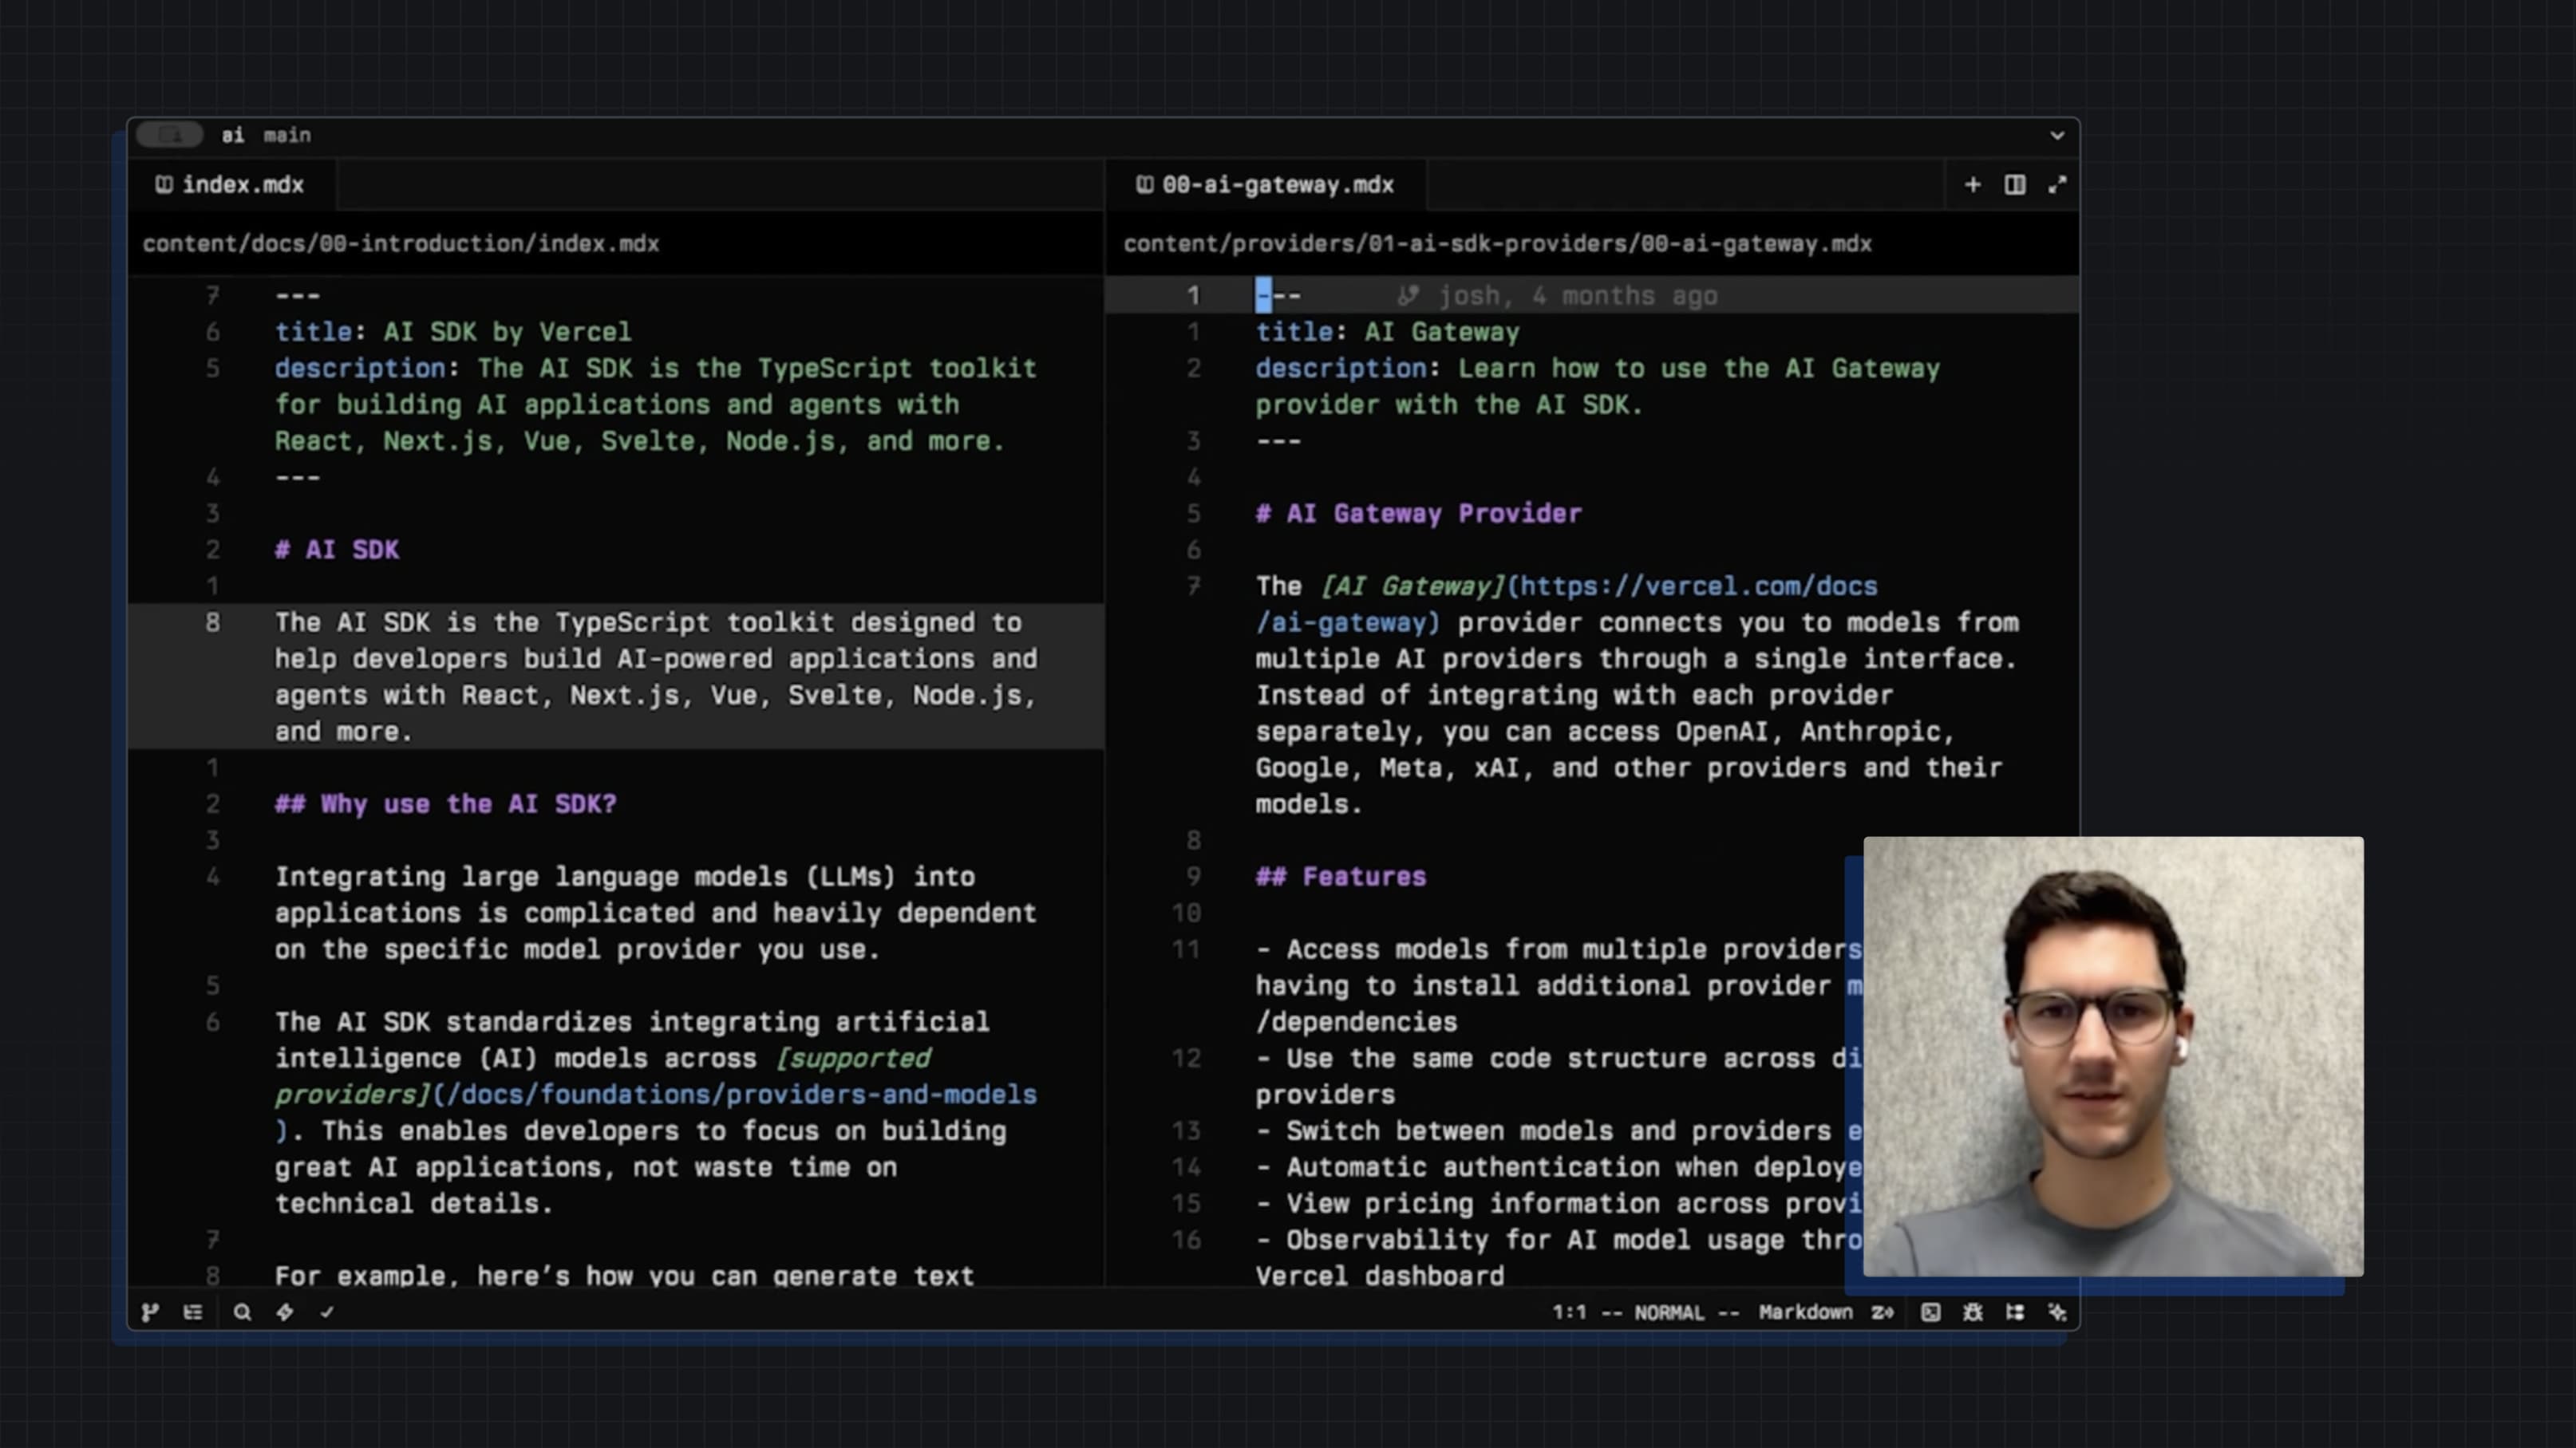
Task: Click the lightning bolt diagnostics icon
Action: pyautogui.click(x=285, y=1312)
